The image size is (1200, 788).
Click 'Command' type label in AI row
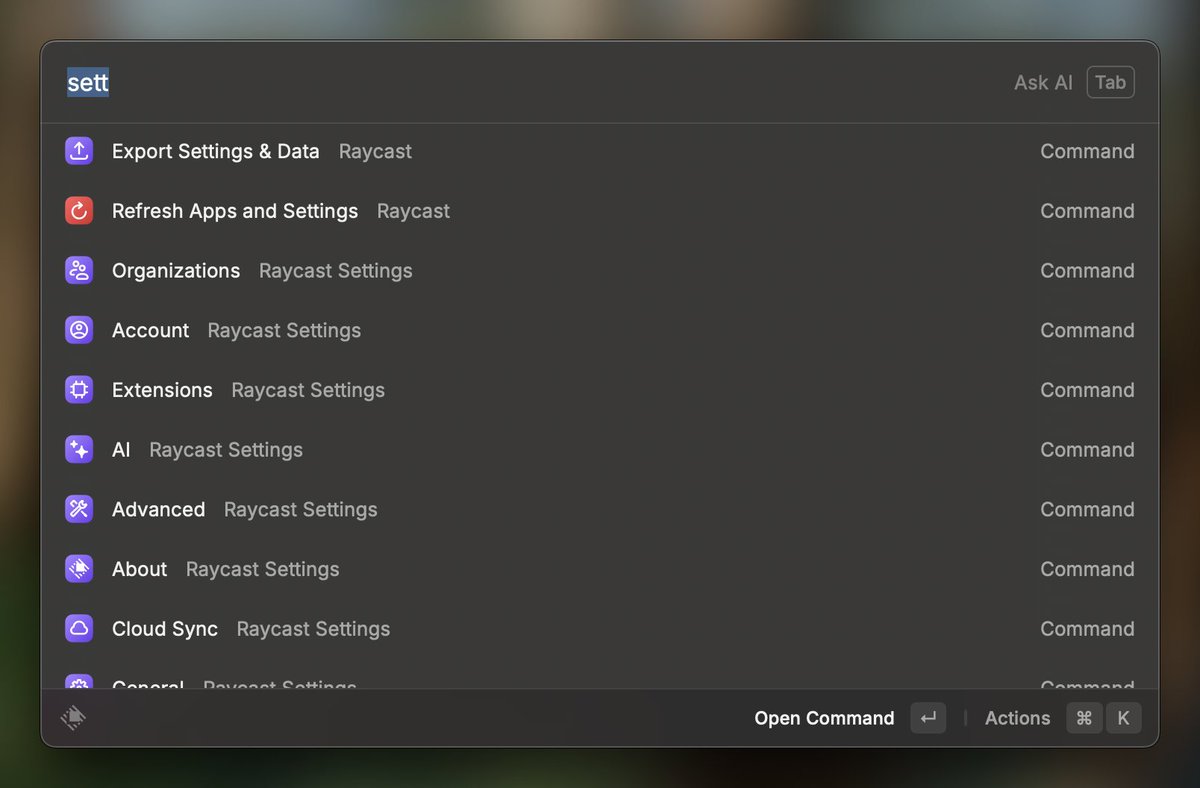point(1087,450)
